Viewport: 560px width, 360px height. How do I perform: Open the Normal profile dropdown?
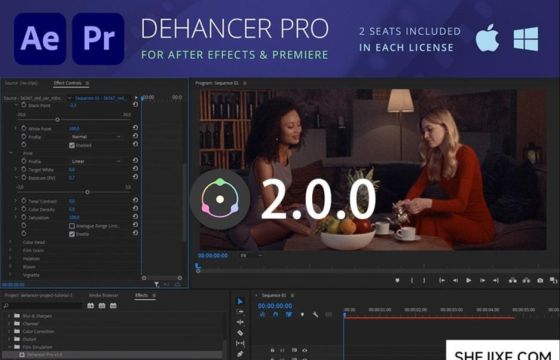point(95,137)
